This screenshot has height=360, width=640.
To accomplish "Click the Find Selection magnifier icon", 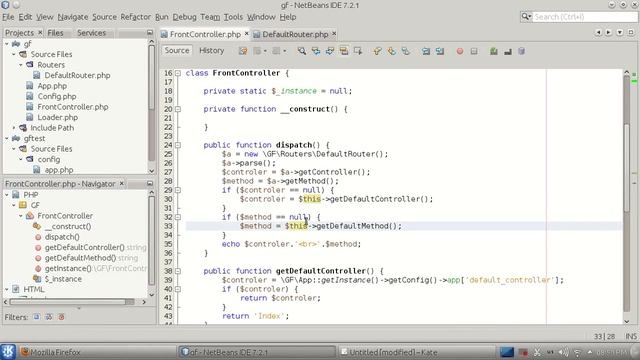I will tap(302, 51).
